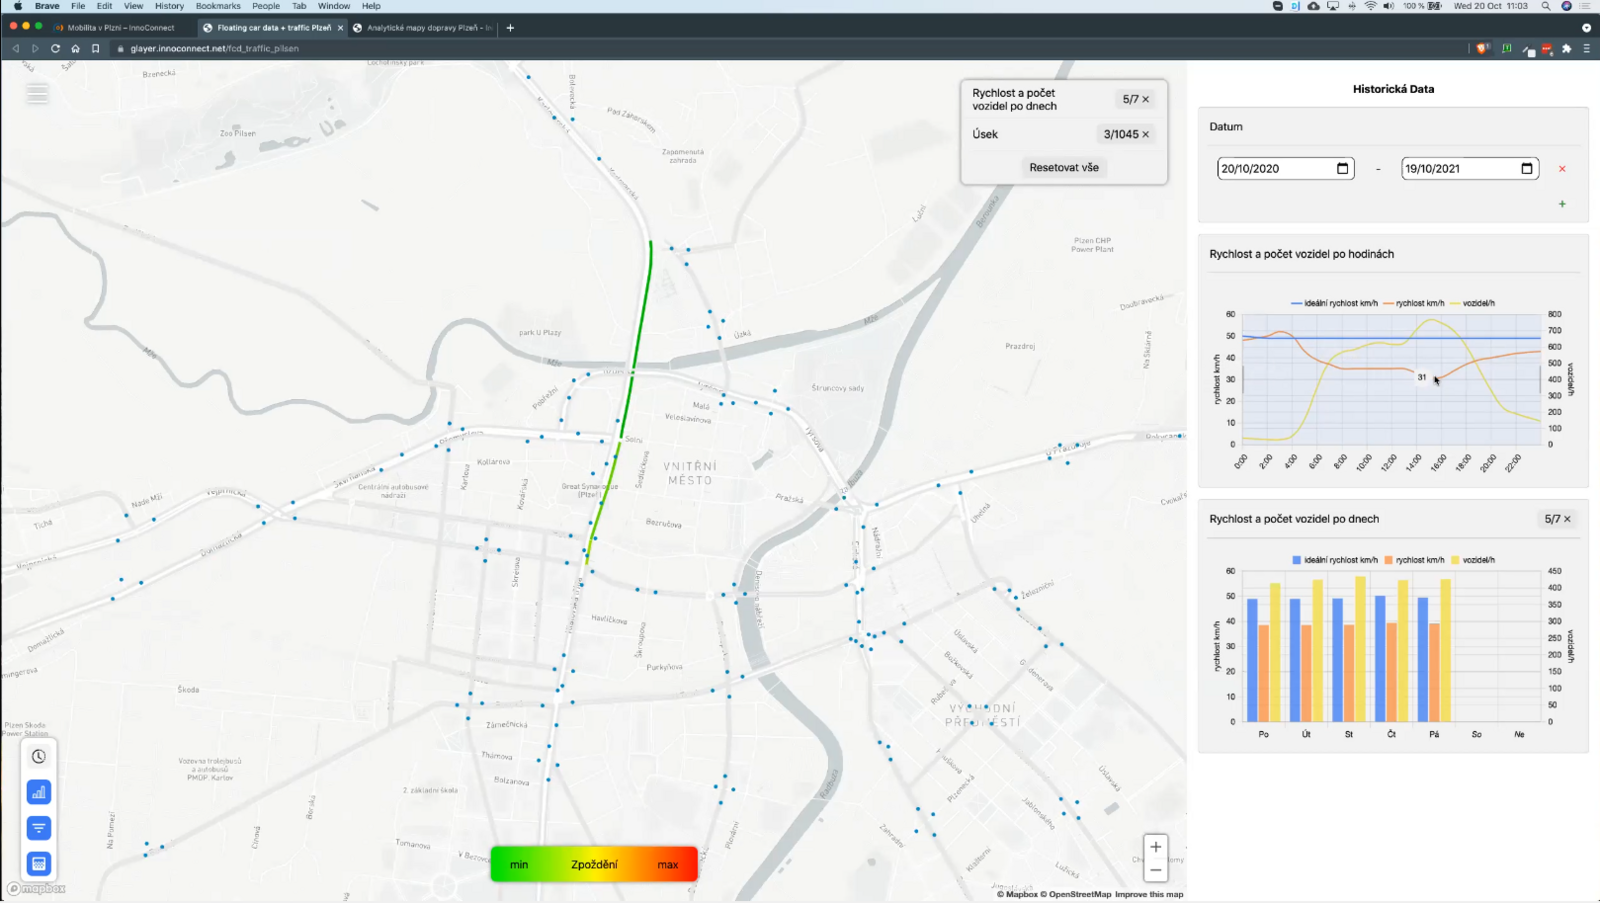The image size is (1600, 903).
Task: Remove the date range with red X
Action: [1562, 169]
